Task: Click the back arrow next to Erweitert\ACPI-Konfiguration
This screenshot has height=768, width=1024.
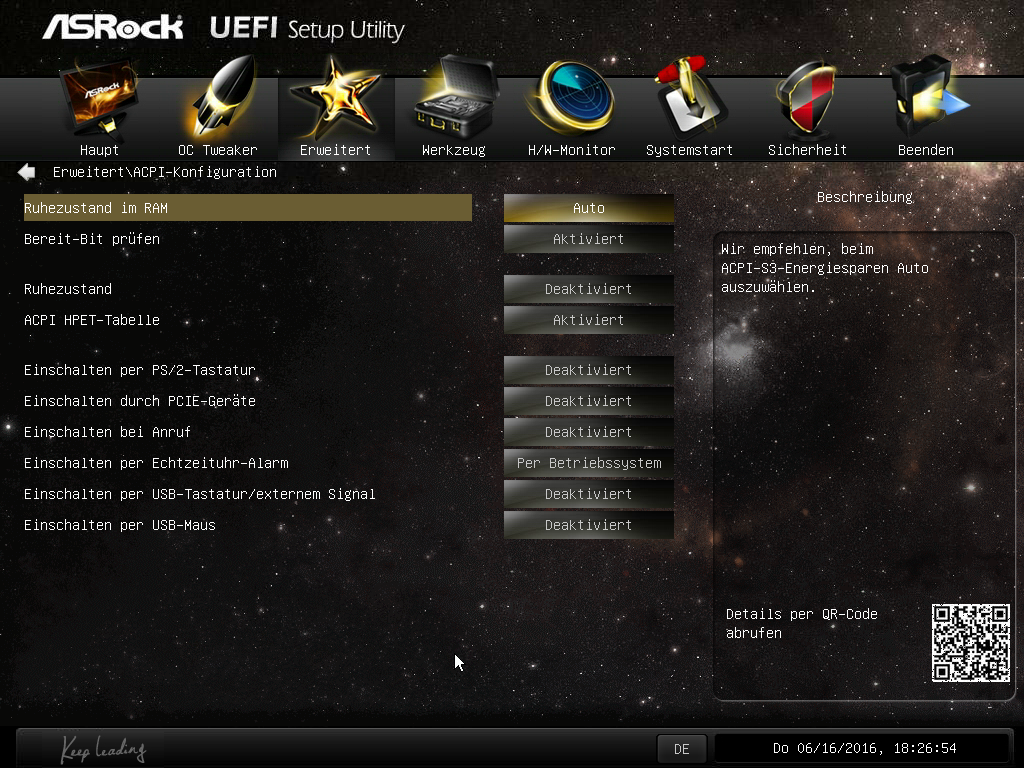Action: click(27, 172)
